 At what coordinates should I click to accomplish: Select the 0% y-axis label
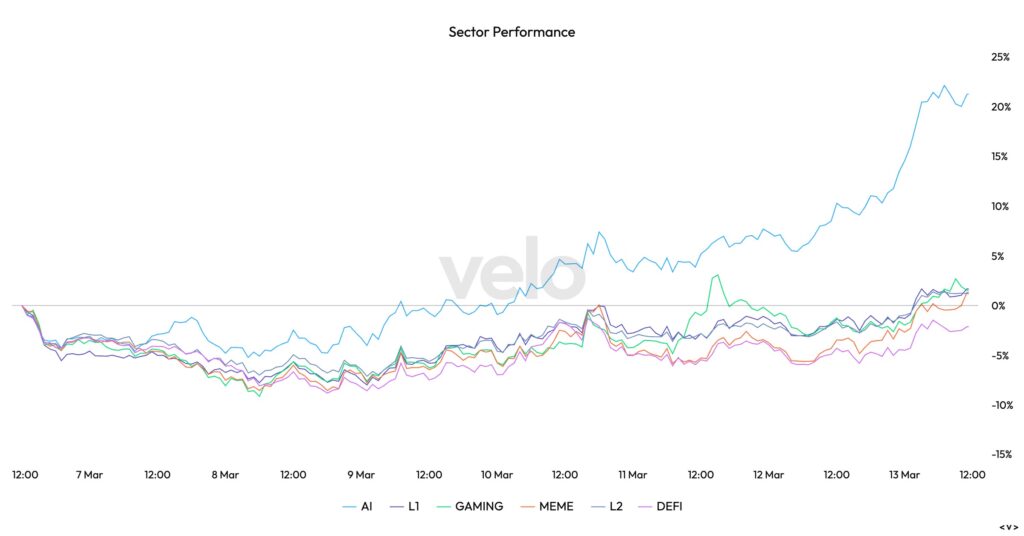pos(999,306)
